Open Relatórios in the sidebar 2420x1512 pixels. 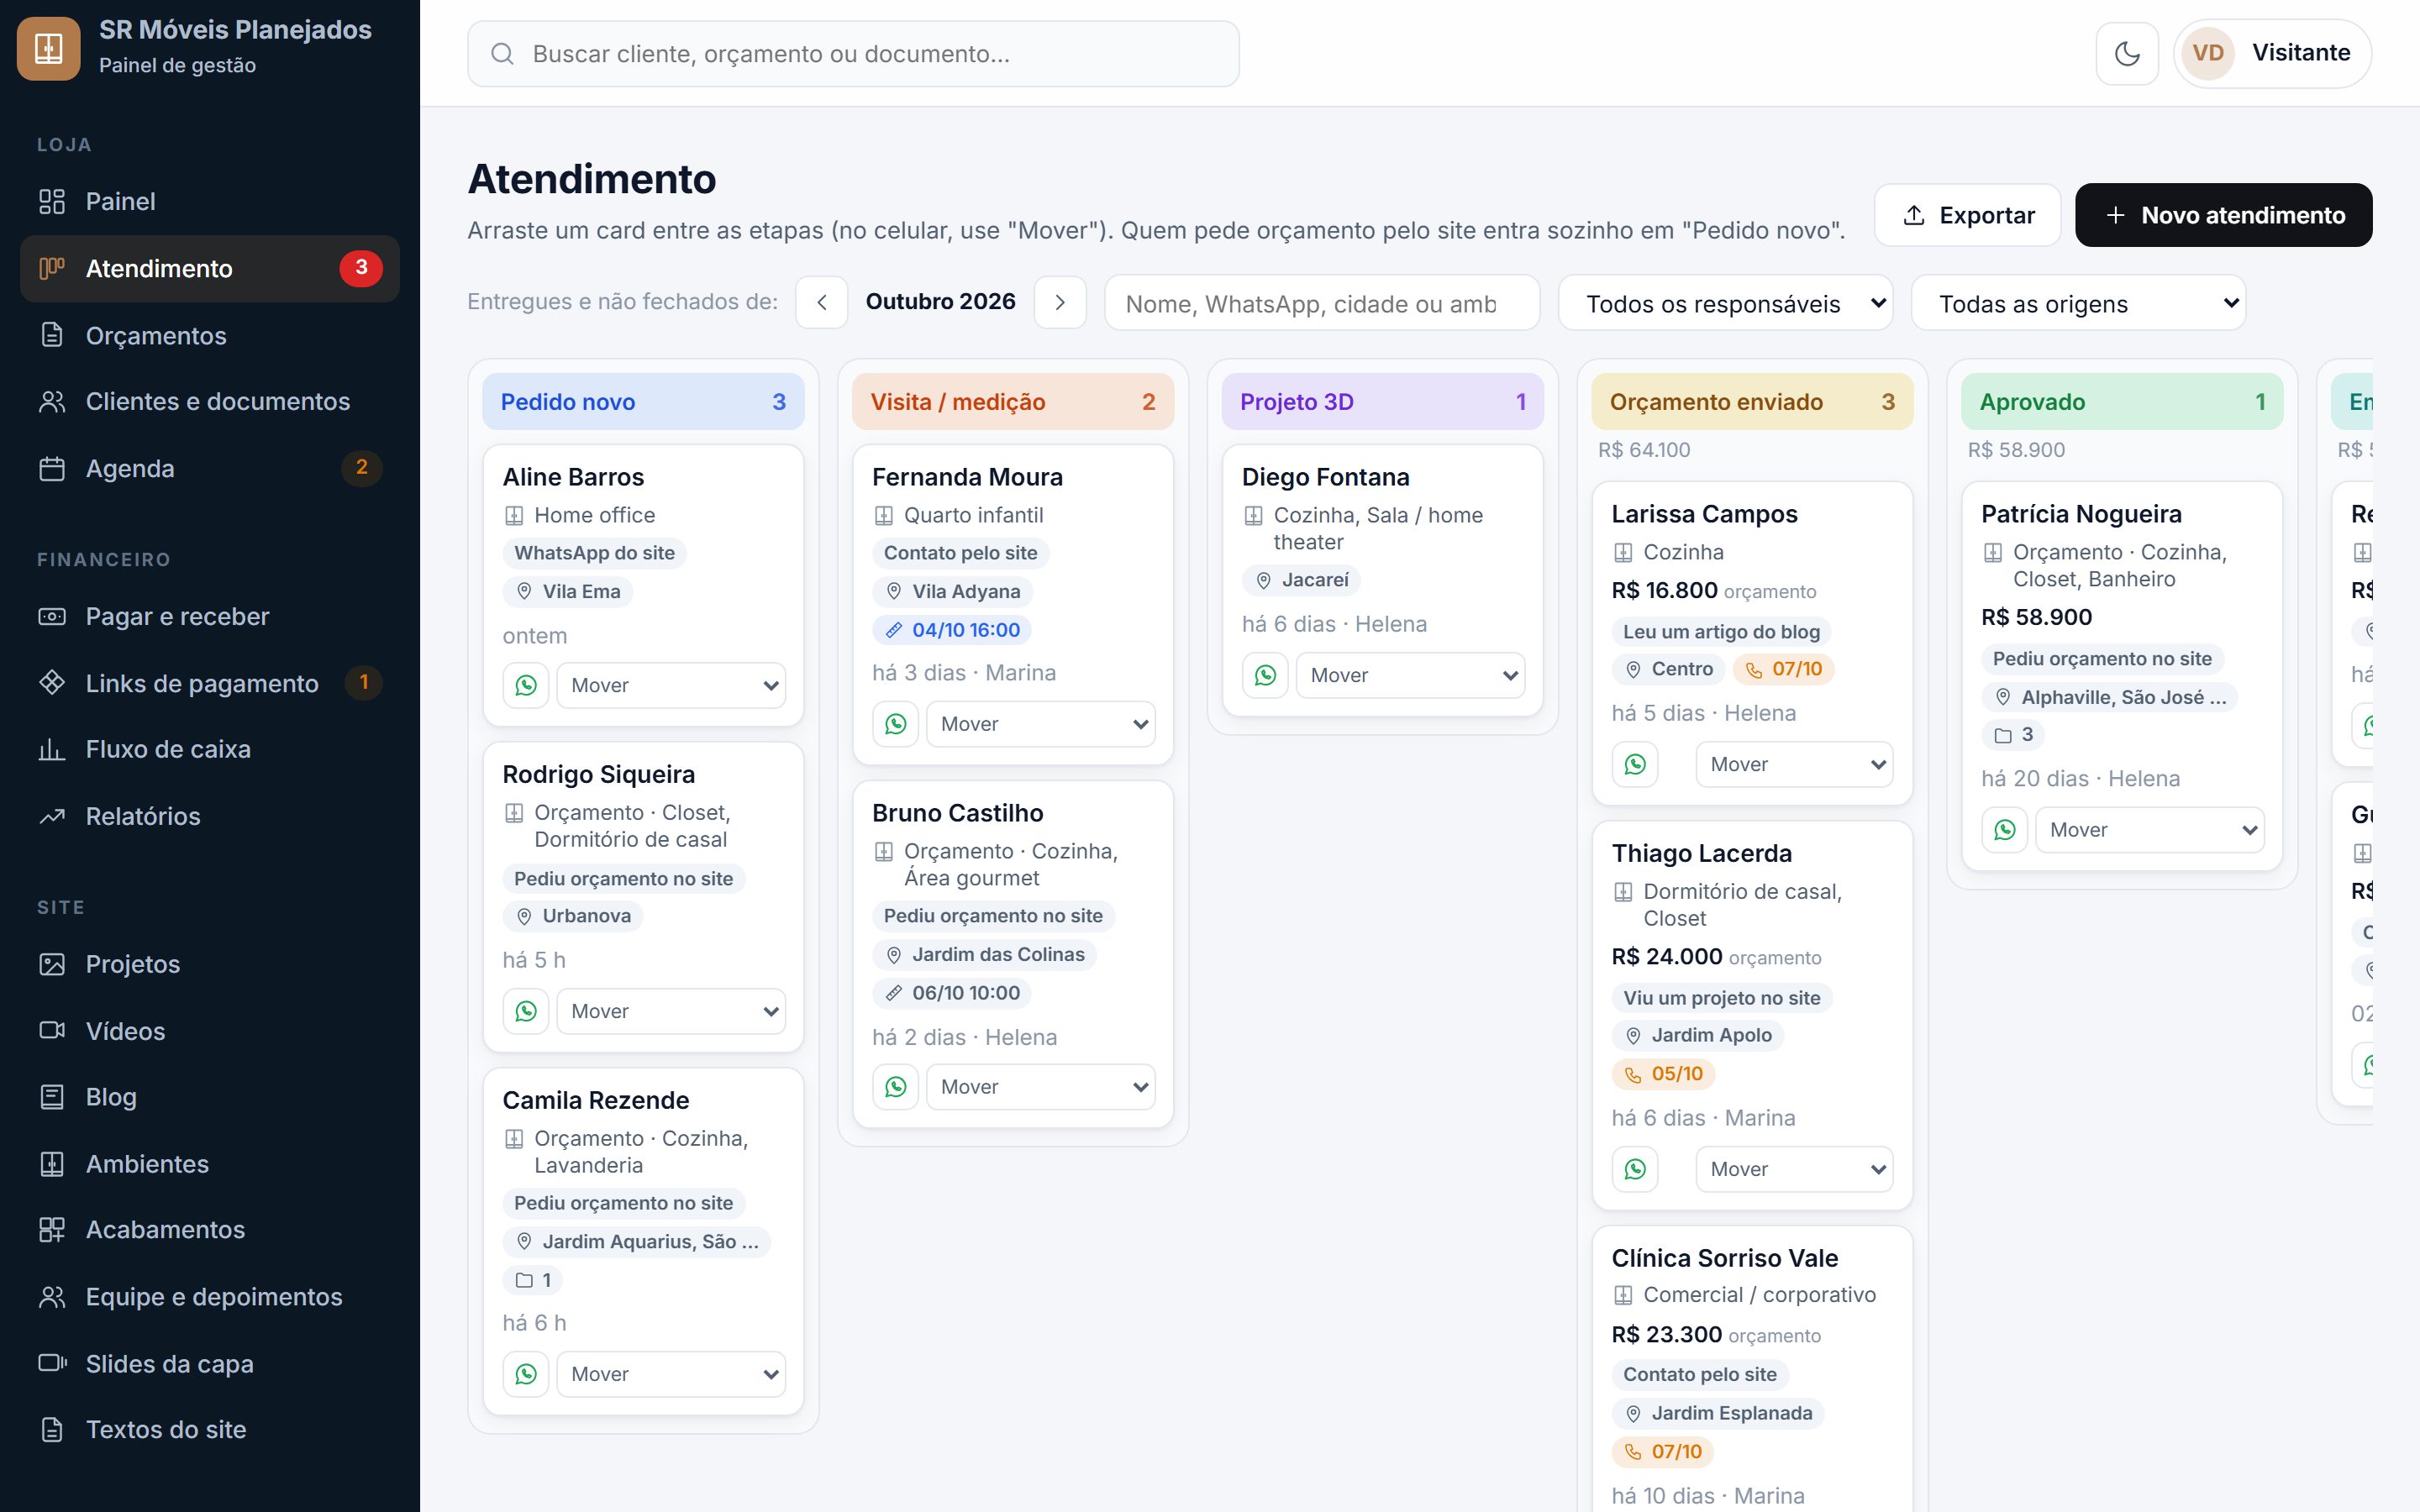coord(209,816)
